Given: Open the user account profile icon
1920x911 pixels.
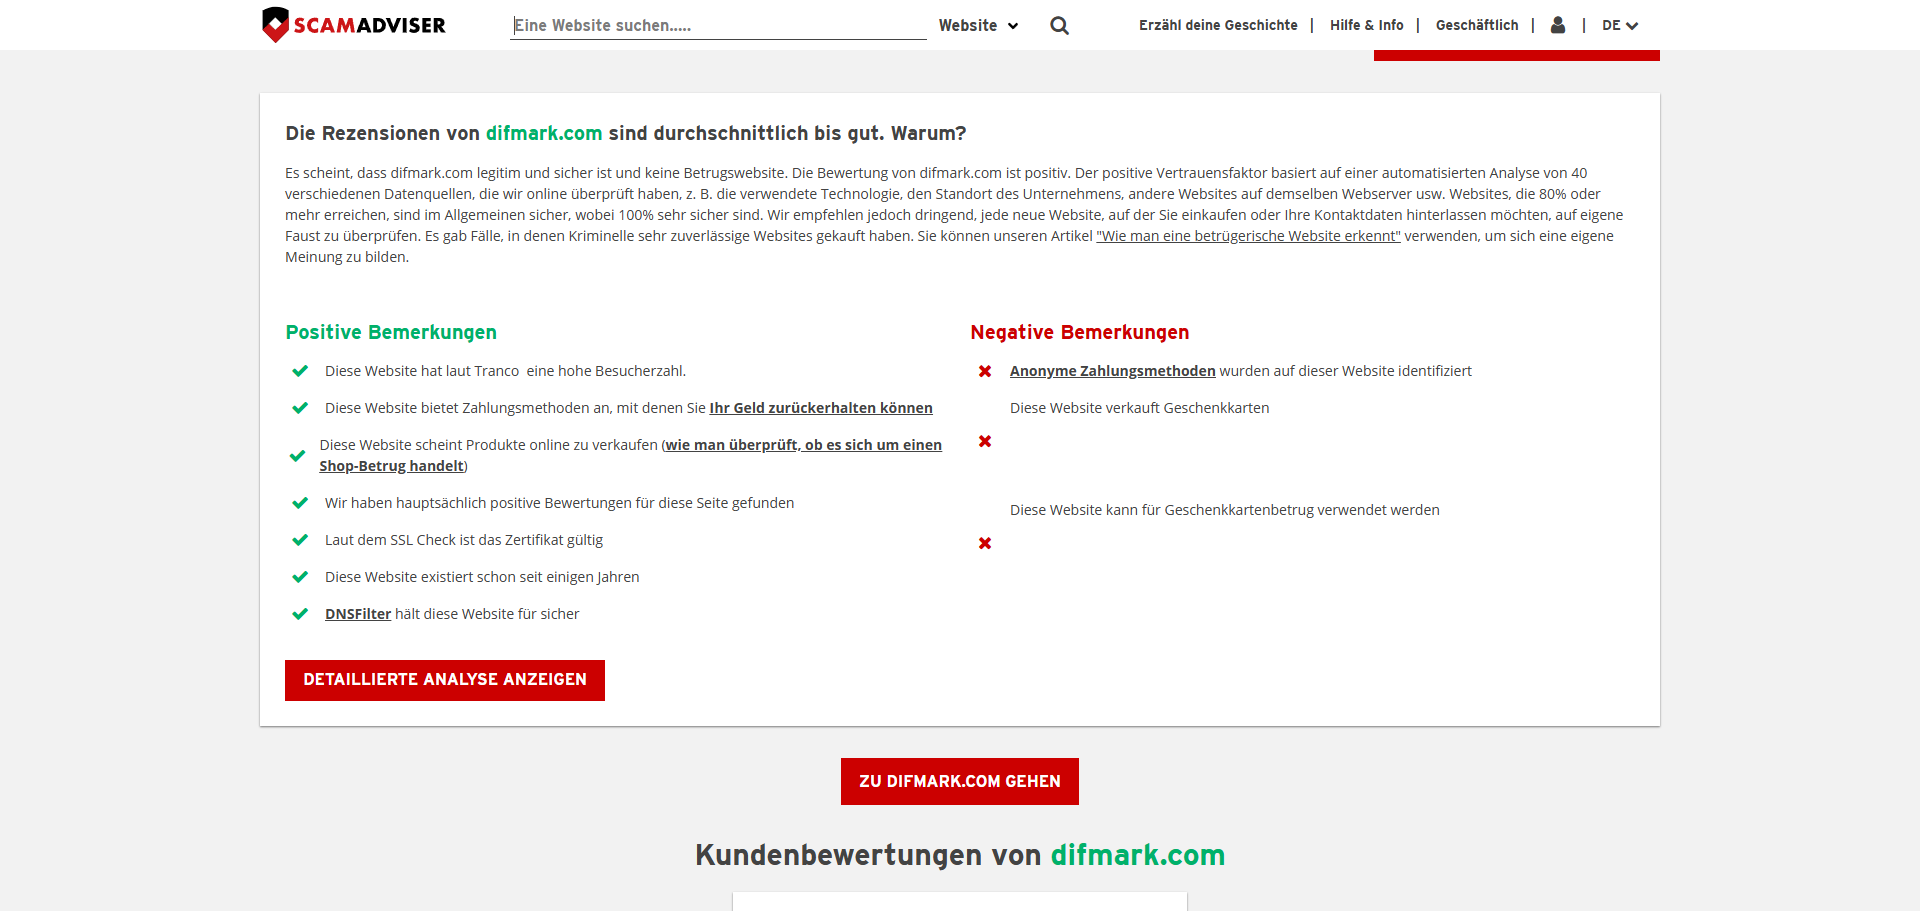Looking at the screenshot, I should coord(1557,25).
